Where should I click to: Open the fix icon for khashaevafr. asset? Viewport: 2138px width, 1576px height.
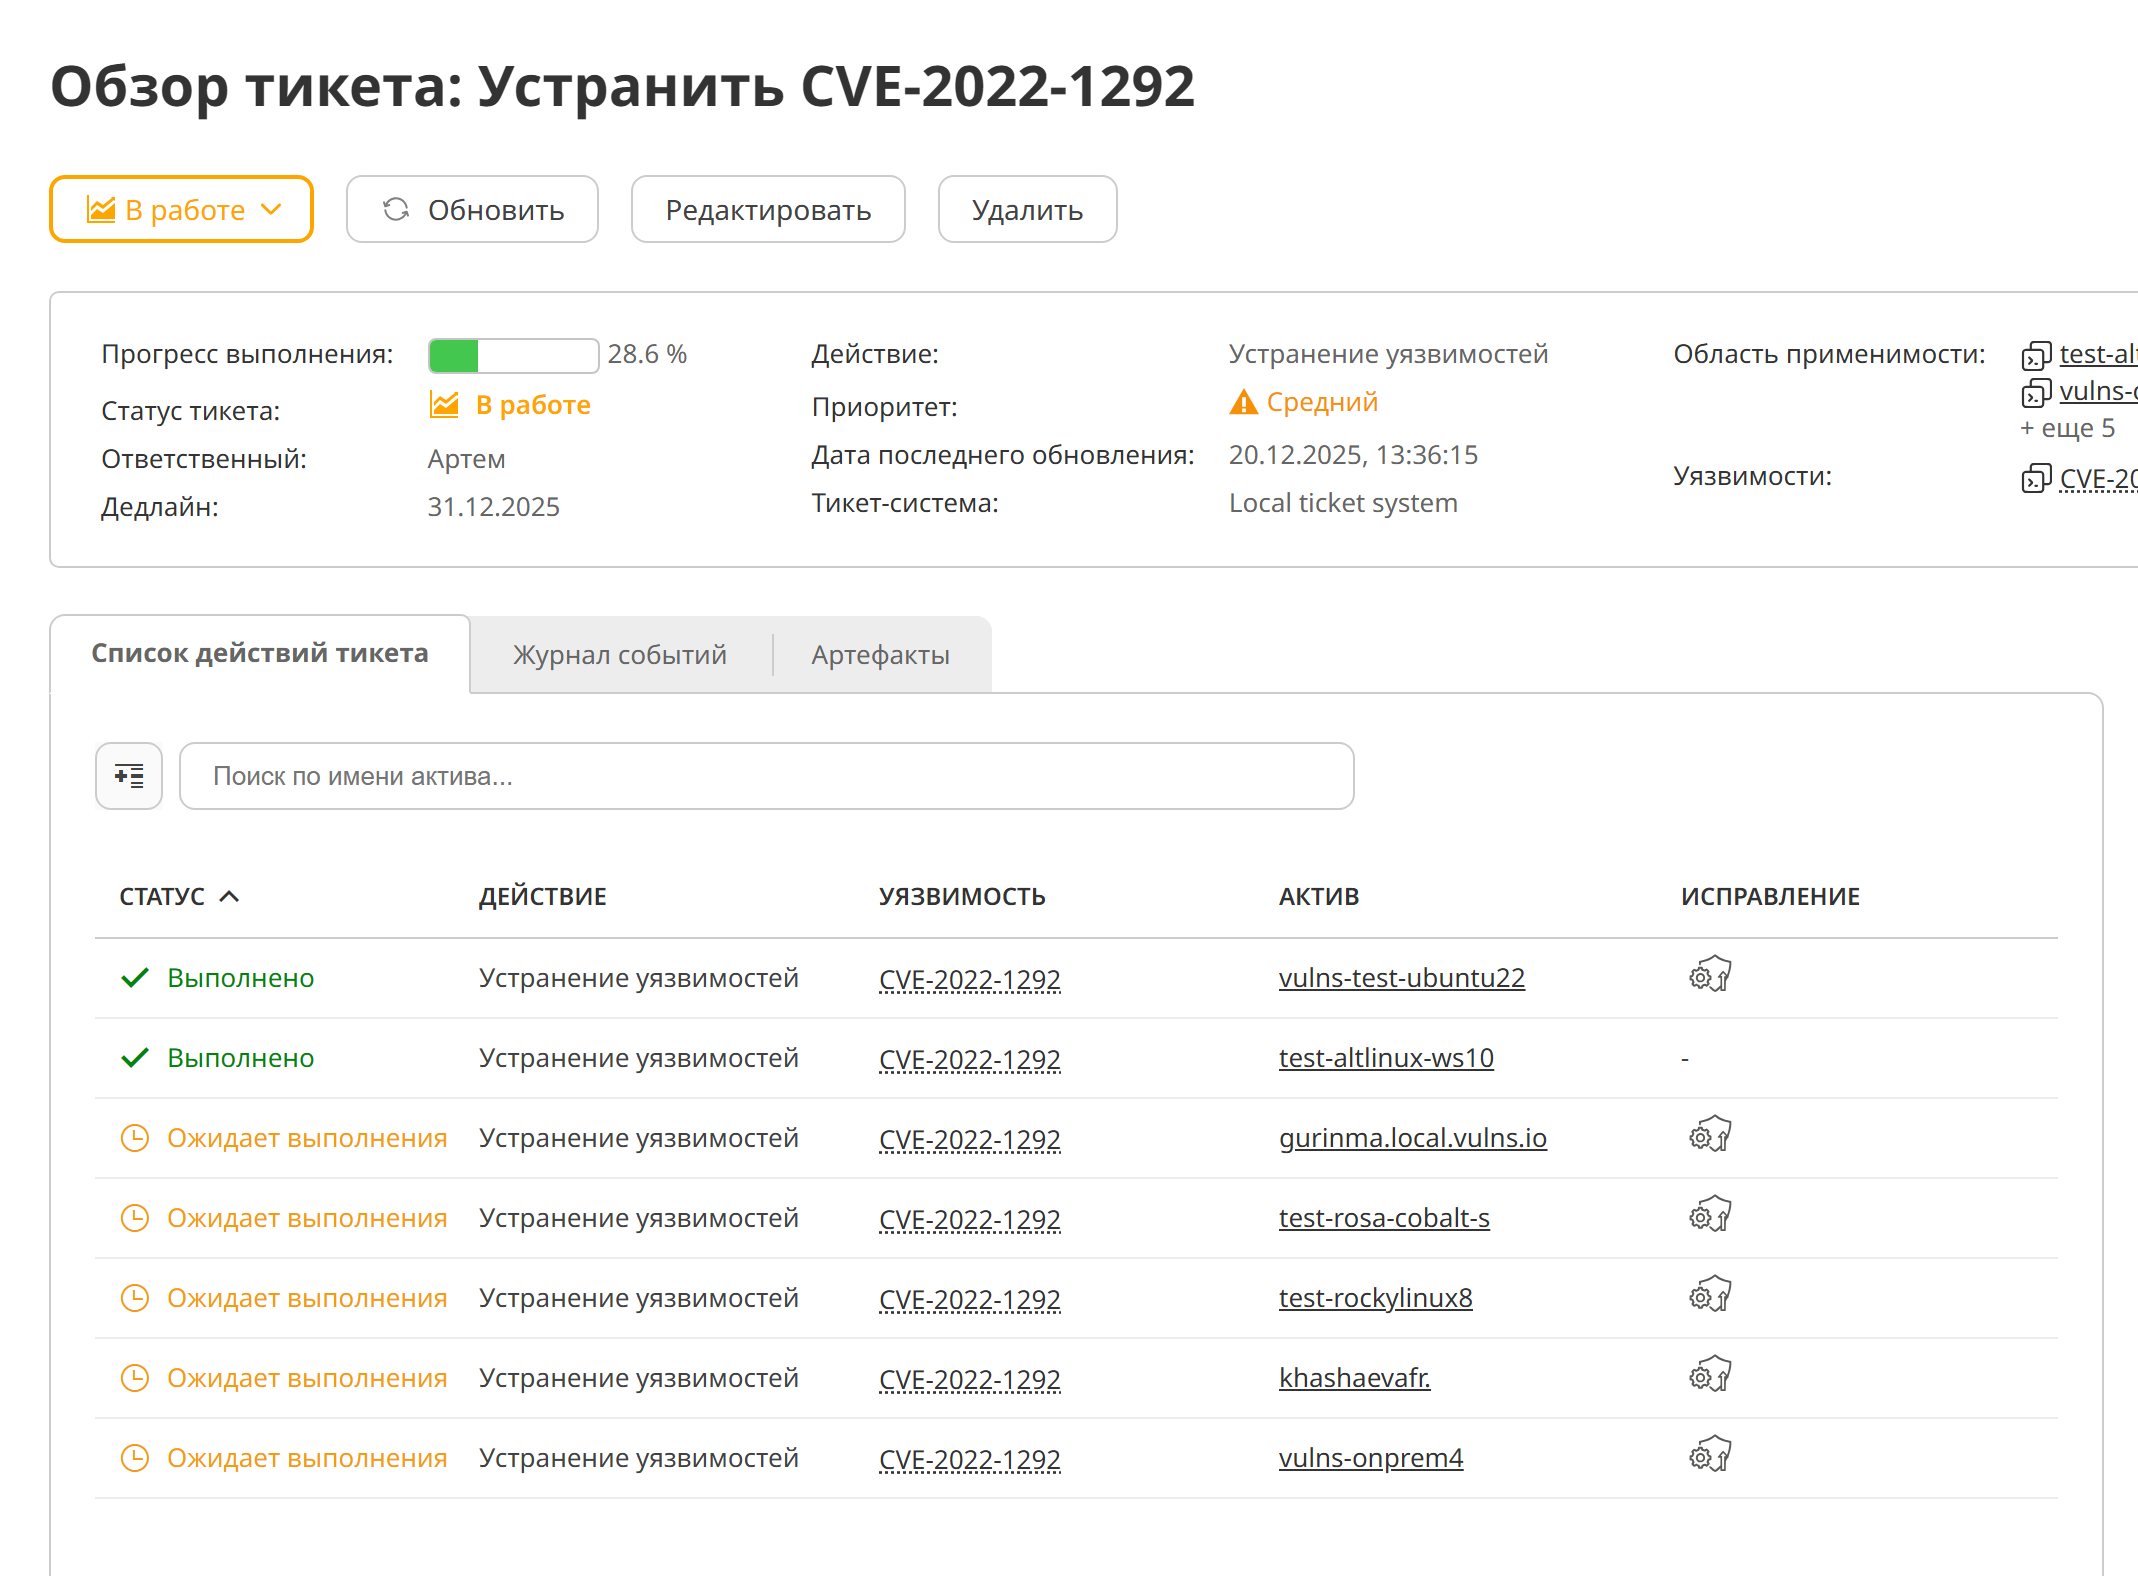click(x=1710, y=1374)
